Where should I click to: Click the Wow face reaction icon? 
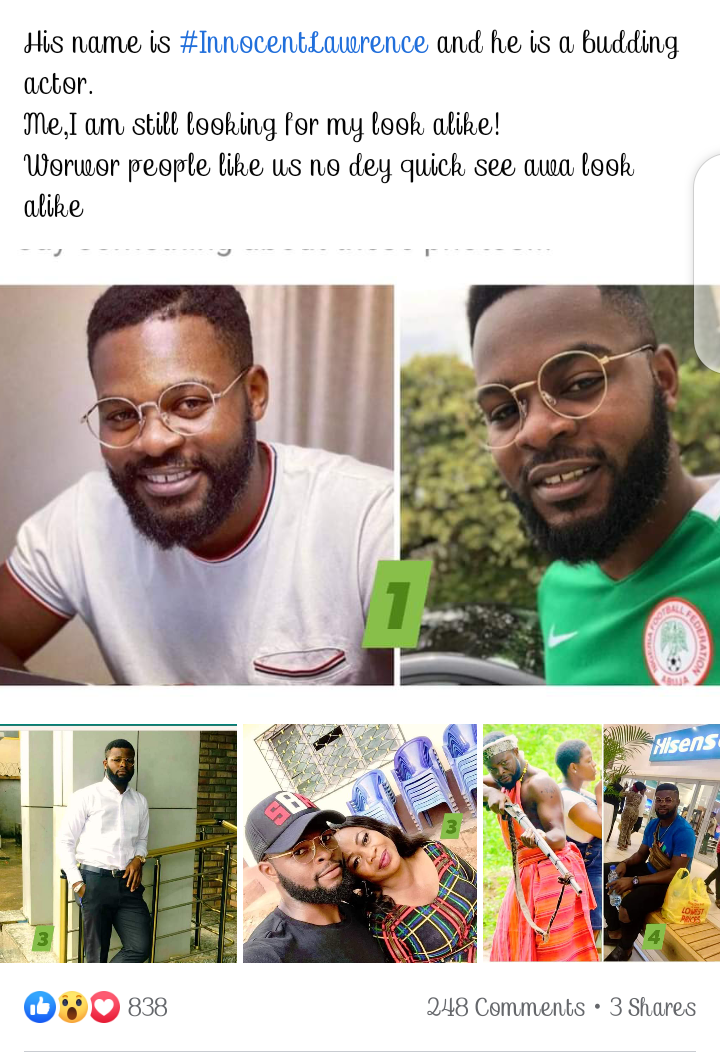(73, 1007)
